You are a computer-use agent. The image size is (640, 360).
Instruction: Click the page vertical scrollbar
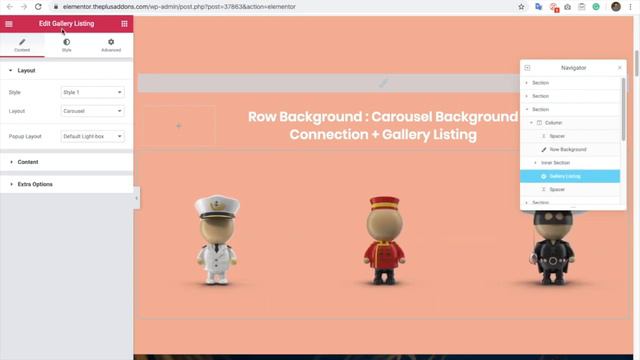tap(637, 63)
